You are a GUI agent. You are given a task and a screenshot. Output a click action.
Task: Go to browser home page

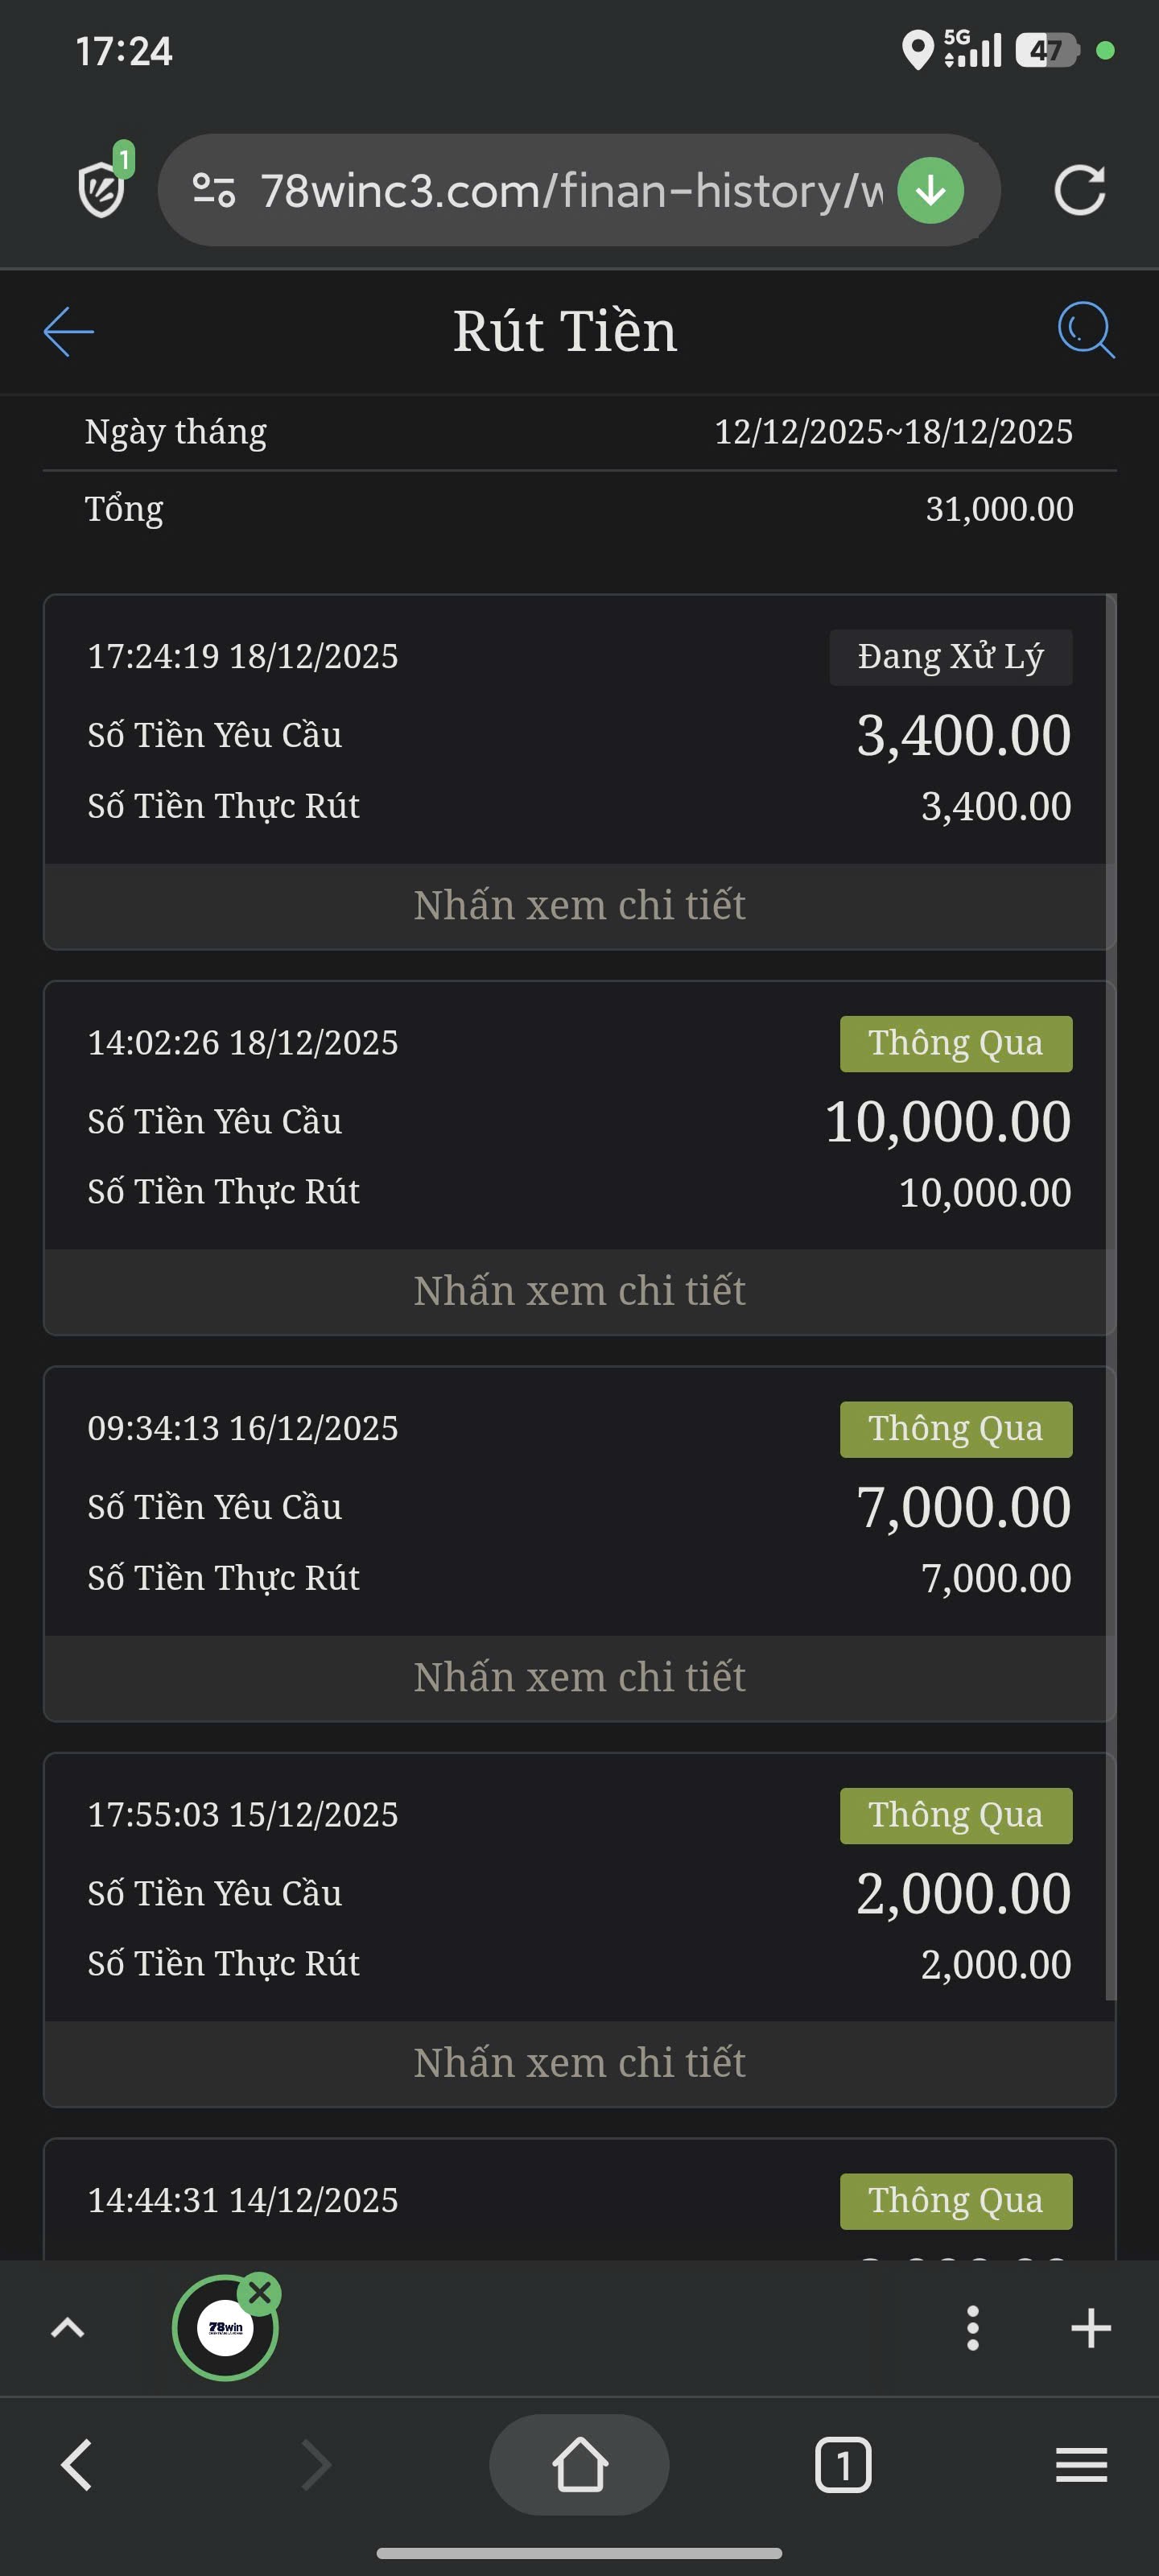pyautogui.click(x=579, y=2464)
